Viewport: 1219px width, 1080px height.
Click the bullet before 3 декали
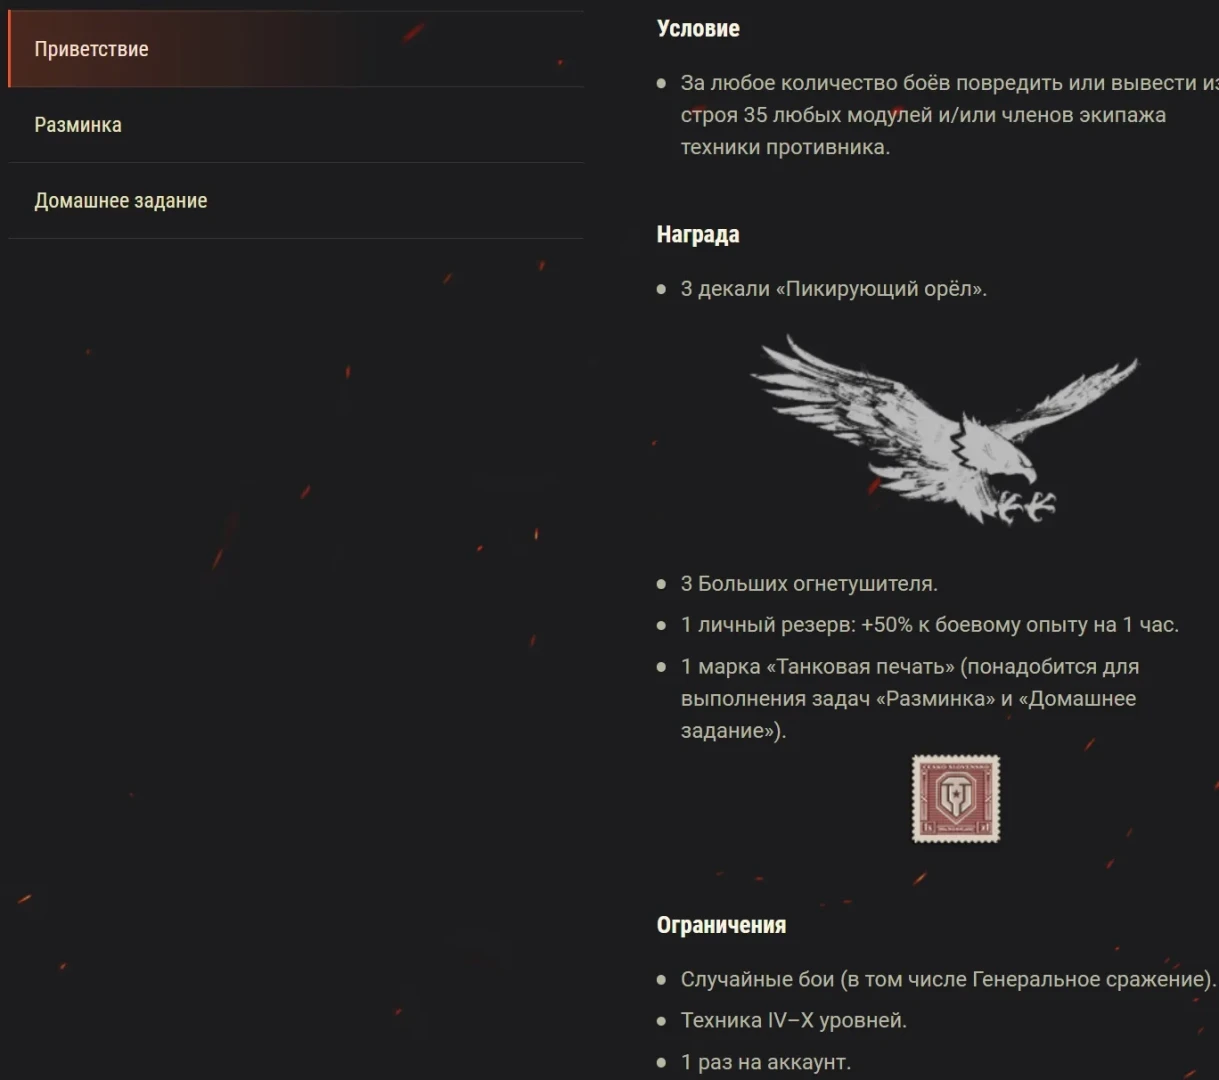661,290
